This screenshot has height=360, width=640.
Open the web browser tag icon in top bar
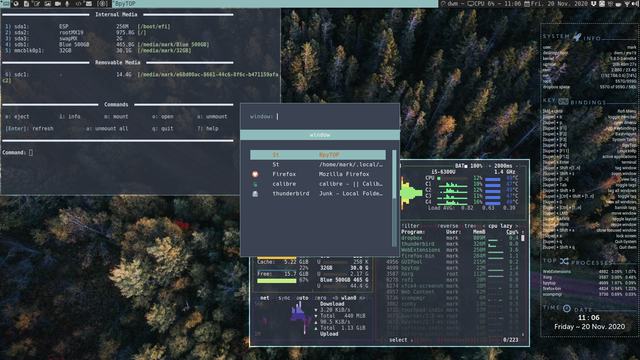(16, 4)
